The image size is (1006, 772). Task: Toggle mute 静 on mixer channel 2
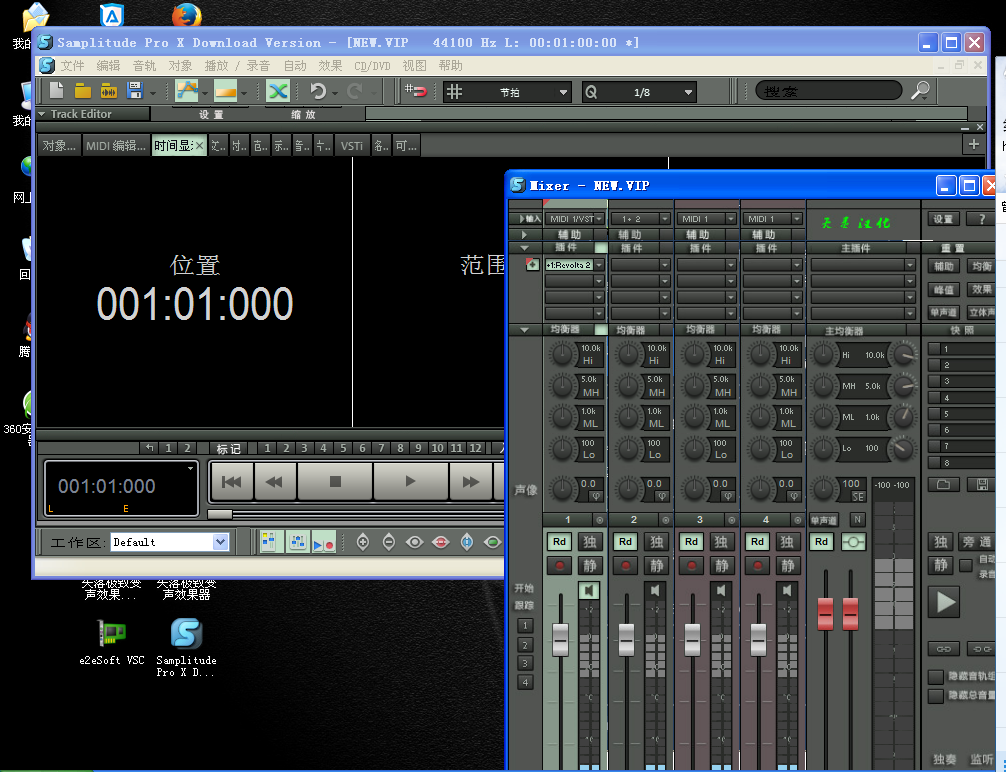coord(656,565)
